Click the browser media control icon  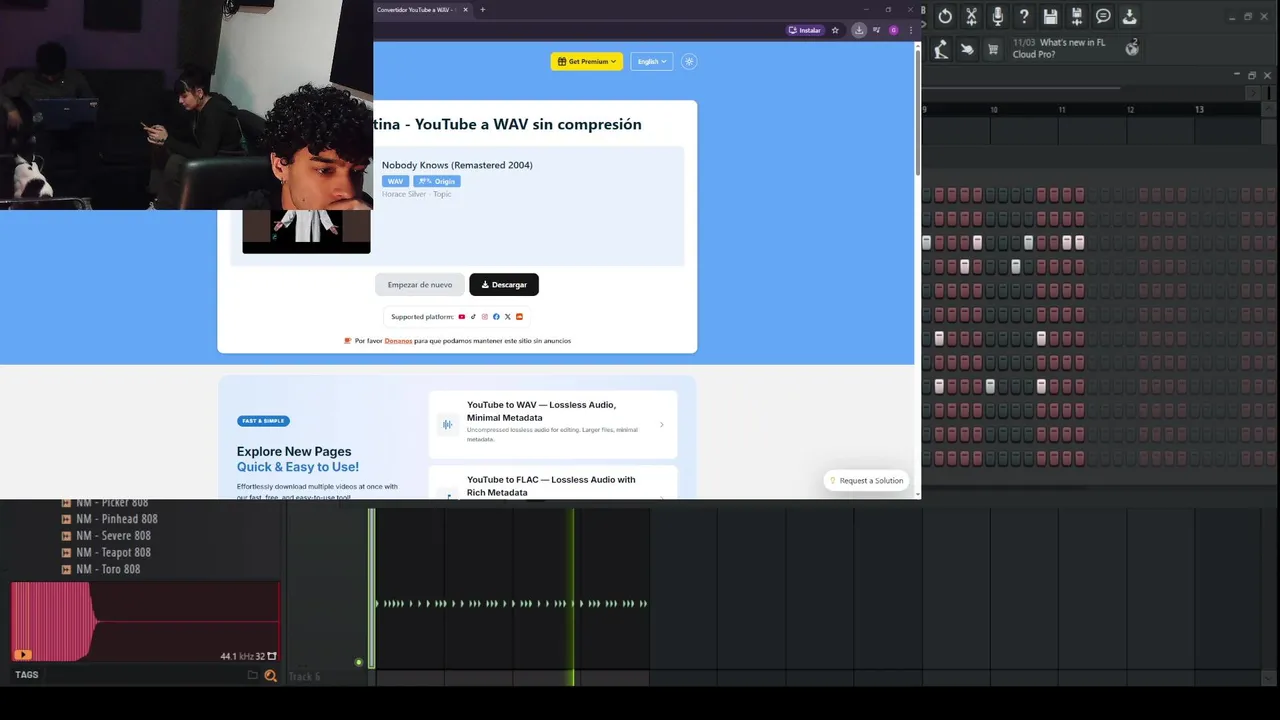pos(875,30)
